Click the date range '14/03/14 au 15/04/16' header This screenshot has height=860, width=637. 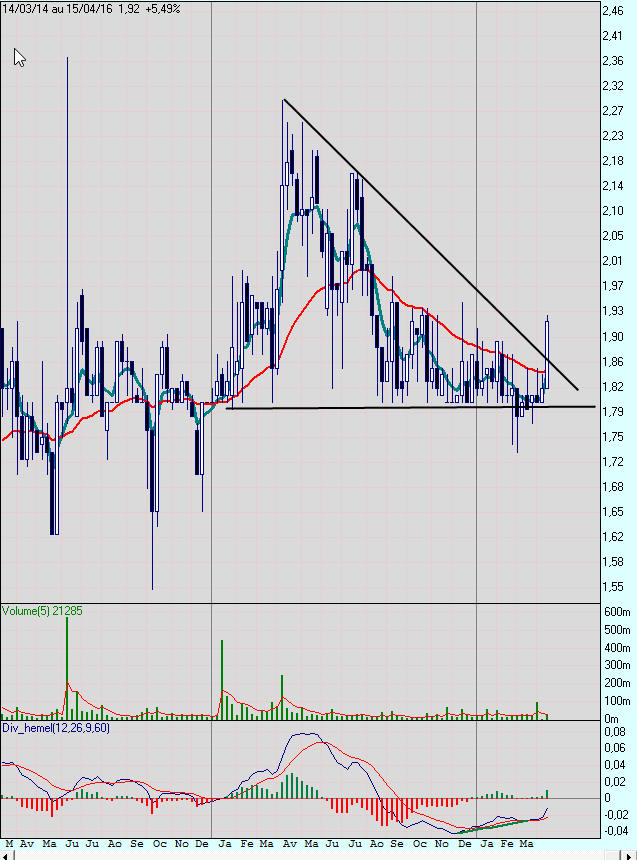[58, 9]
